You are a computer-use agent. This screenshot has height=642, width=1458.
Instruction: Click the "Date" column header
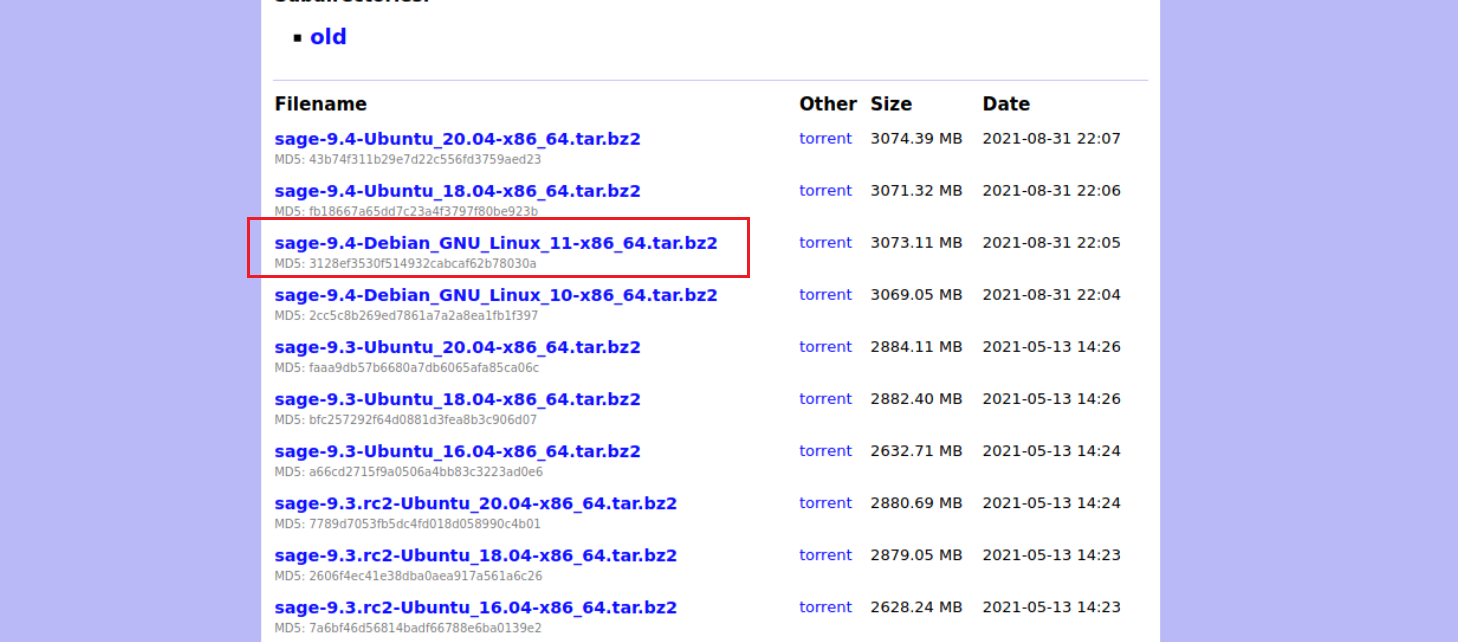point(1006,104)
